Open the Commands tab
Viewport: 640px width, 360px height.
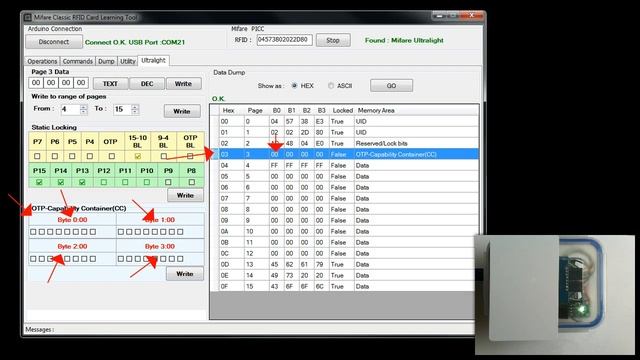pyautogui.click(x=78, y=61)
